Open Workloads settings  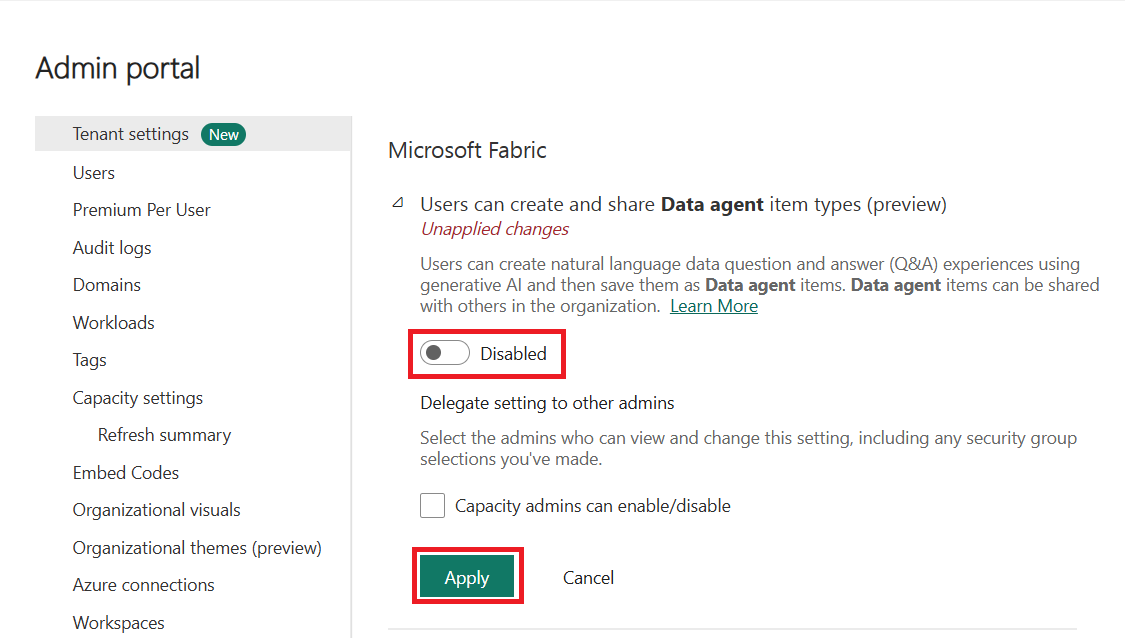click(x=114, y=323)
